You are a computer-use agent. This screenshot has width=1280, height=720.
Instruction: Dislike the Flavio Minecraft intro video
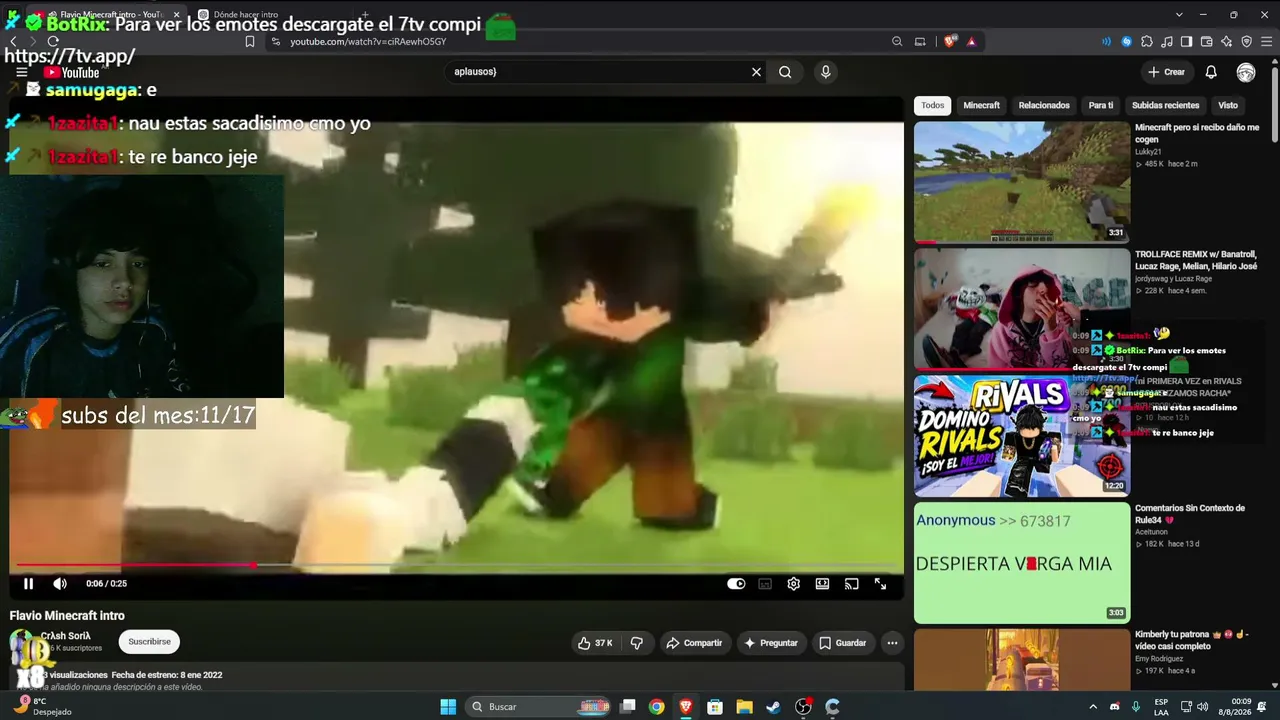pos(637,643)
